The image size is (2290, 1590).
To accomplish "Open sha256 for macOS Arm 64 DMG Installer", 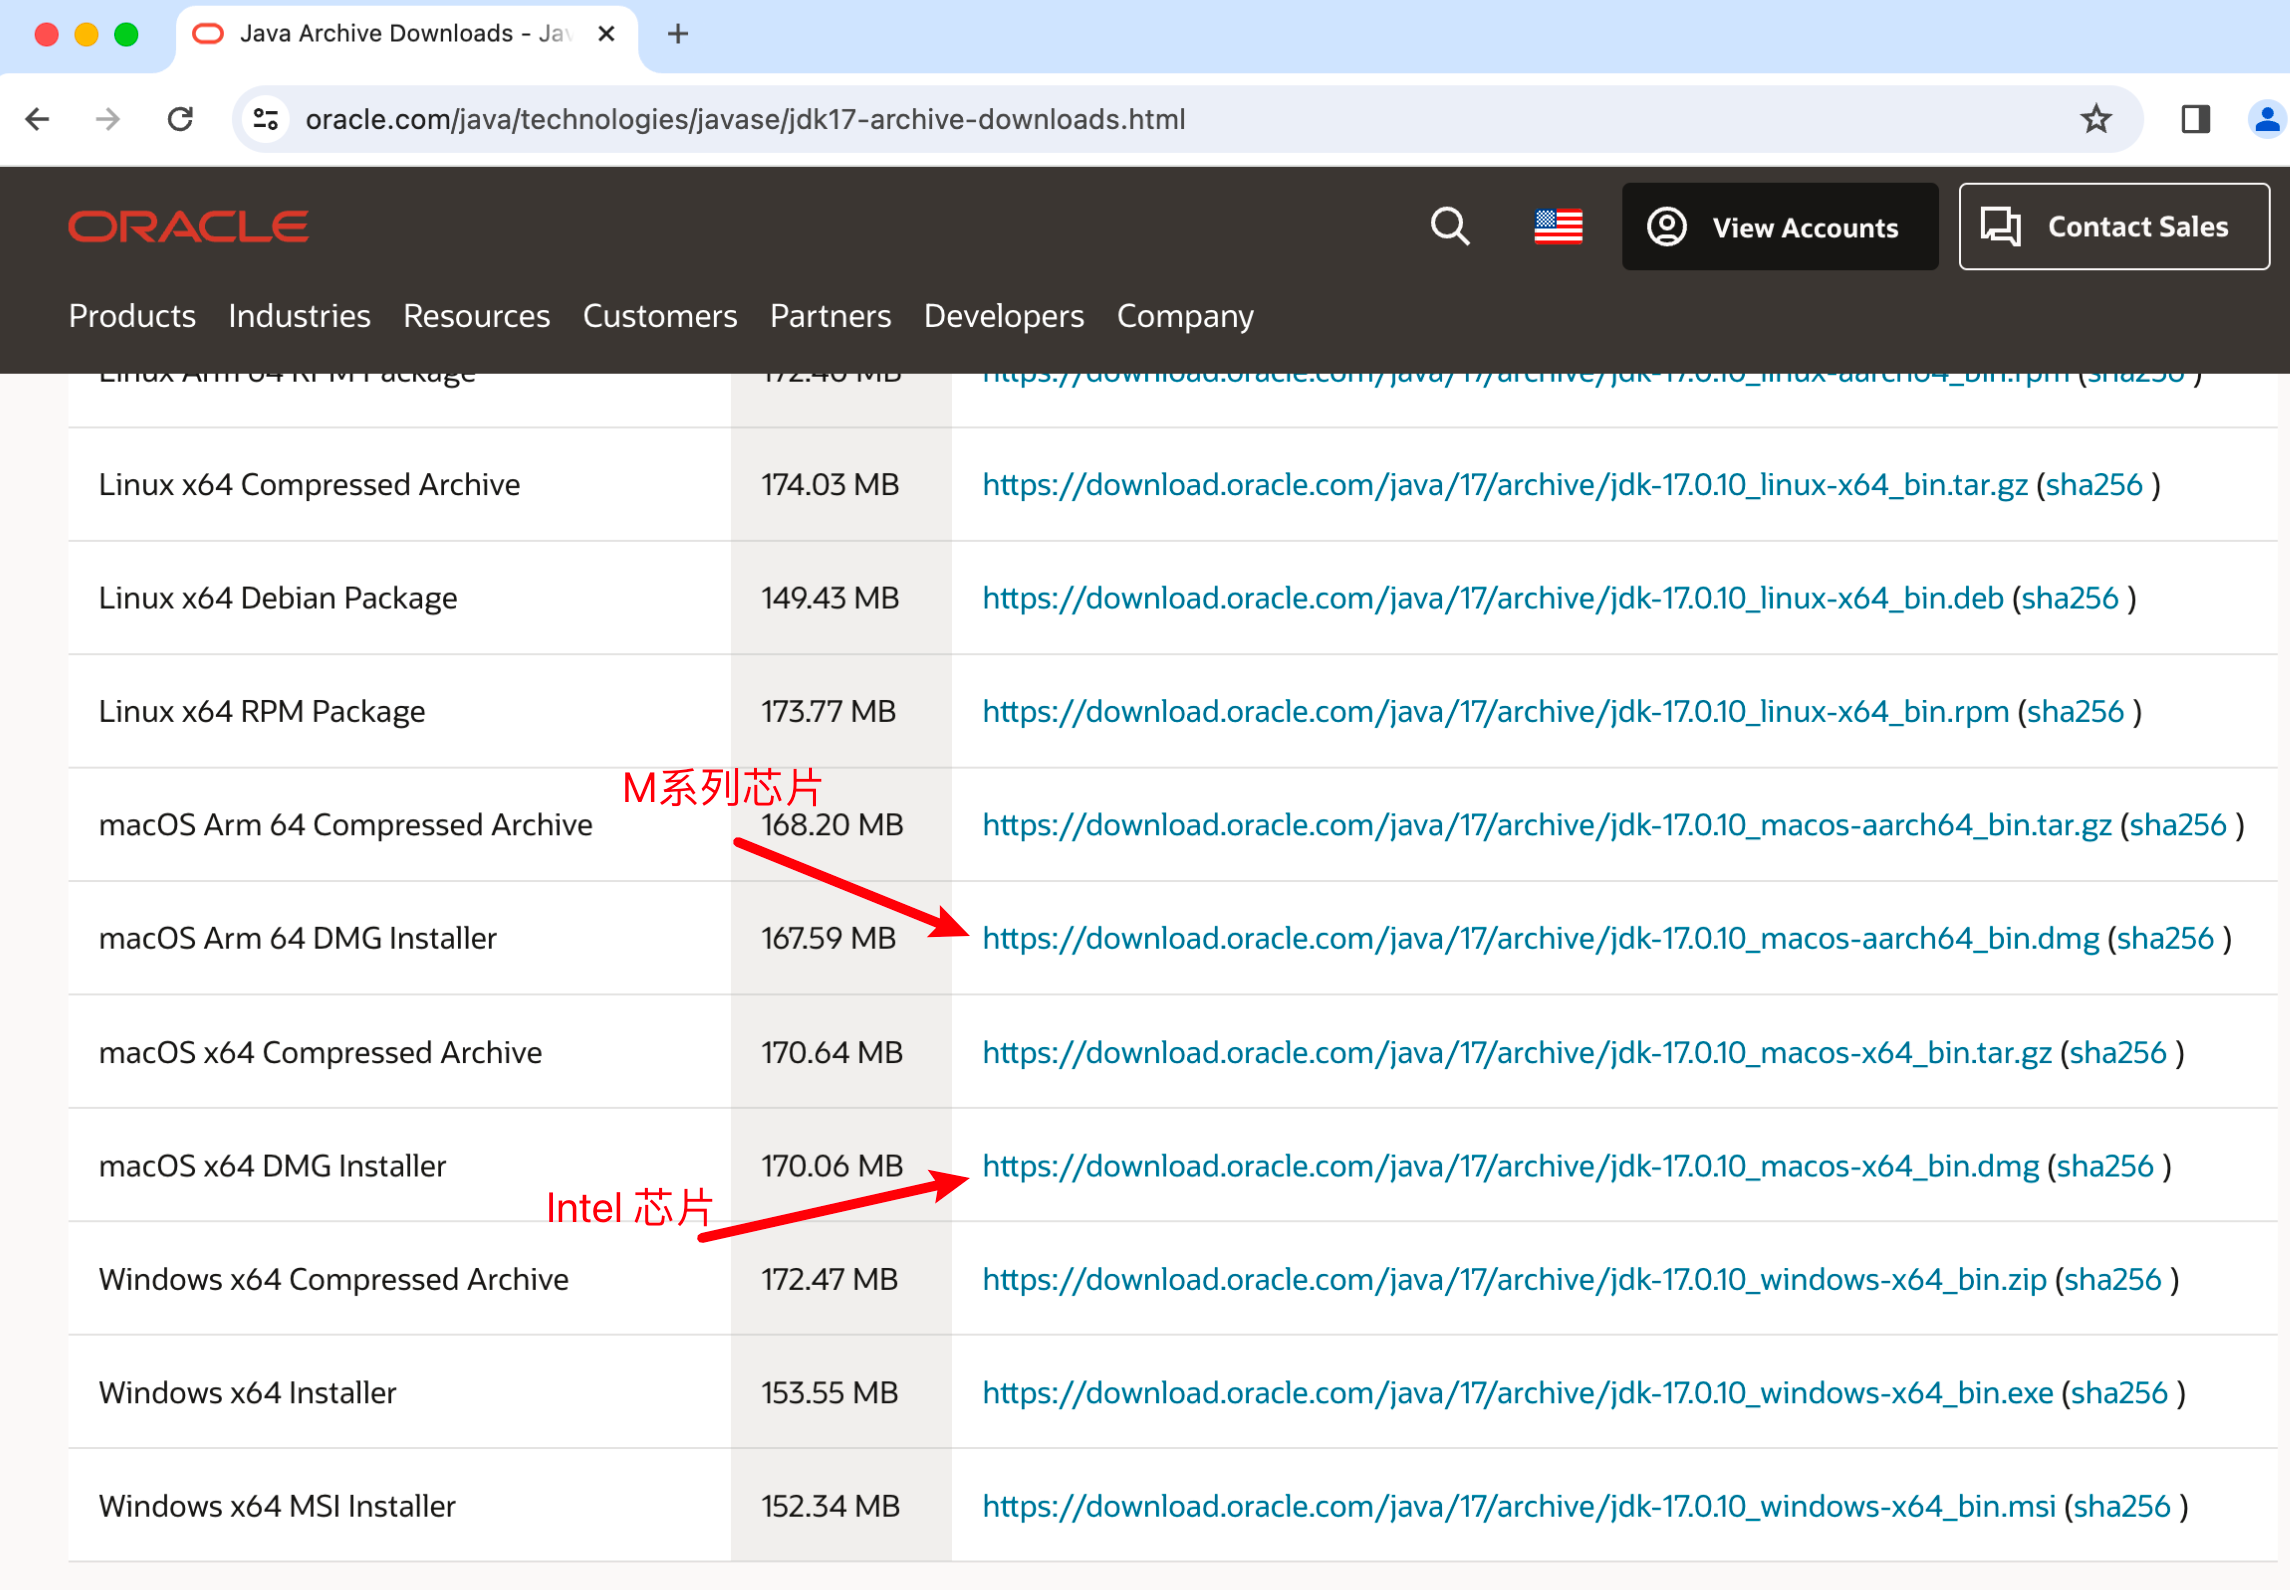I will coord(2165,938).
